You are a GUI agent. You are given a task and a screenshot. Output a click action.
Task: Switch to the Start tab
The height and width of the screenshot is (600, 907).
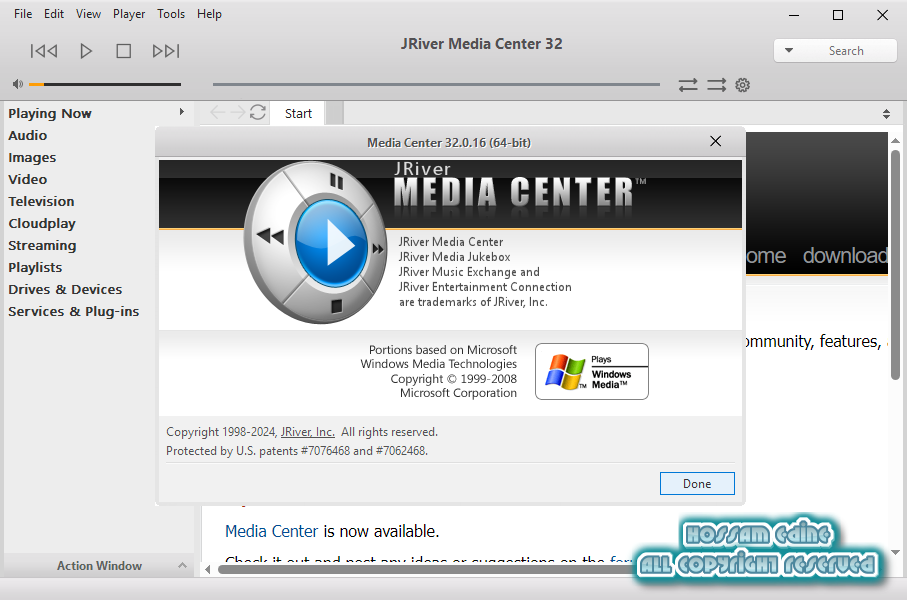tap(298, 113)
